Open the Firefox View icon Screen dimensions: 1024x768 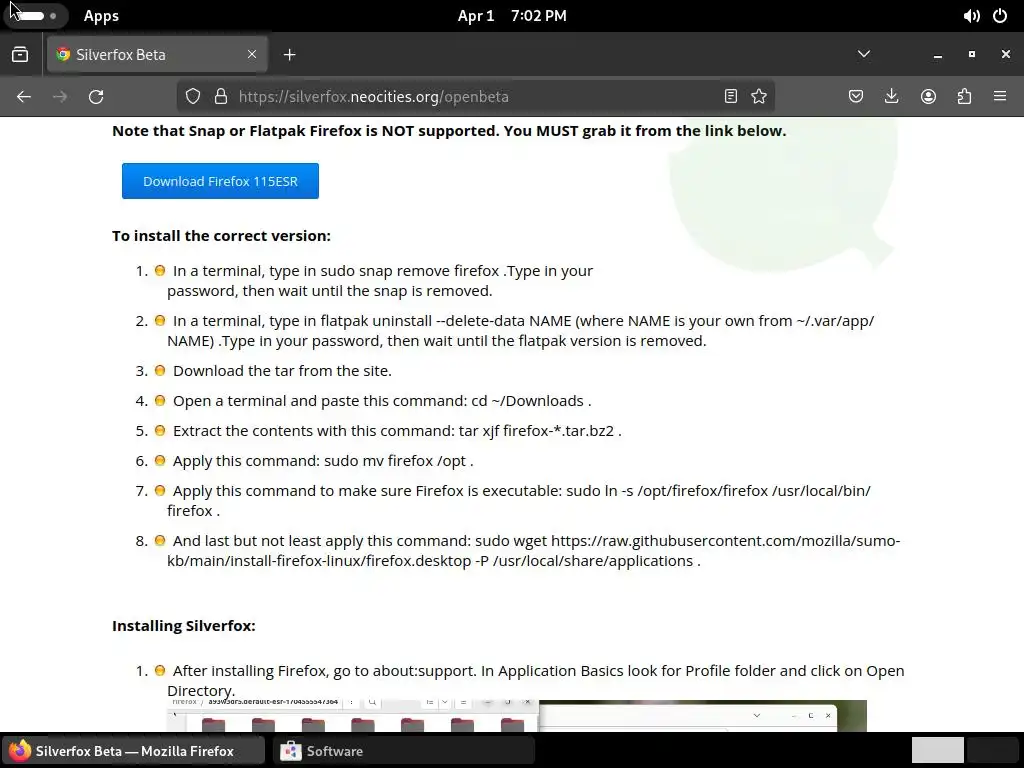coord(20,55)
